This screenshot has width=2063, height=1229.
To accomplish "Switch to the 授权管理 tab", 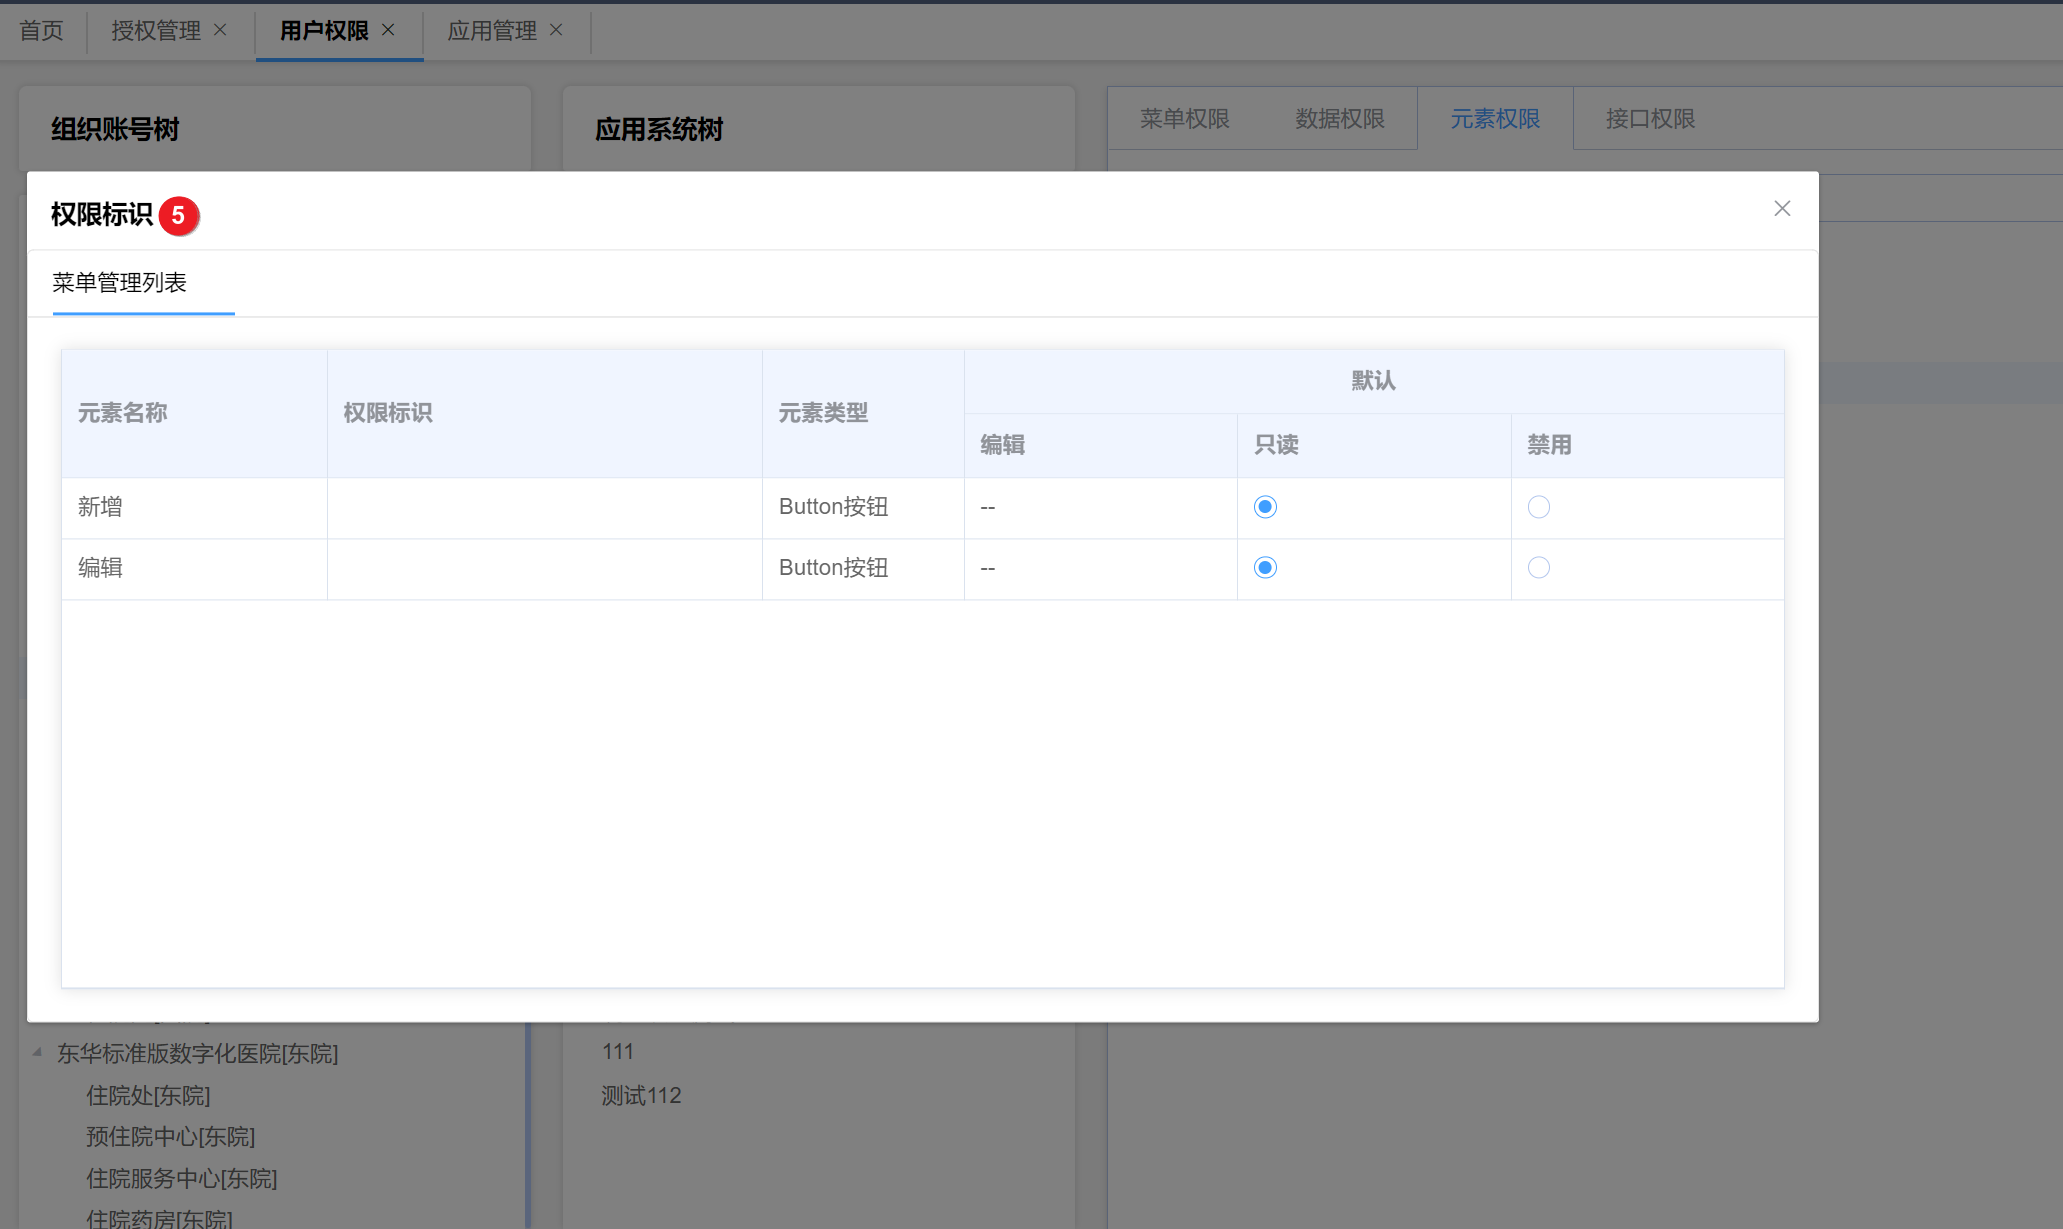I will click(x=156, y=31).
